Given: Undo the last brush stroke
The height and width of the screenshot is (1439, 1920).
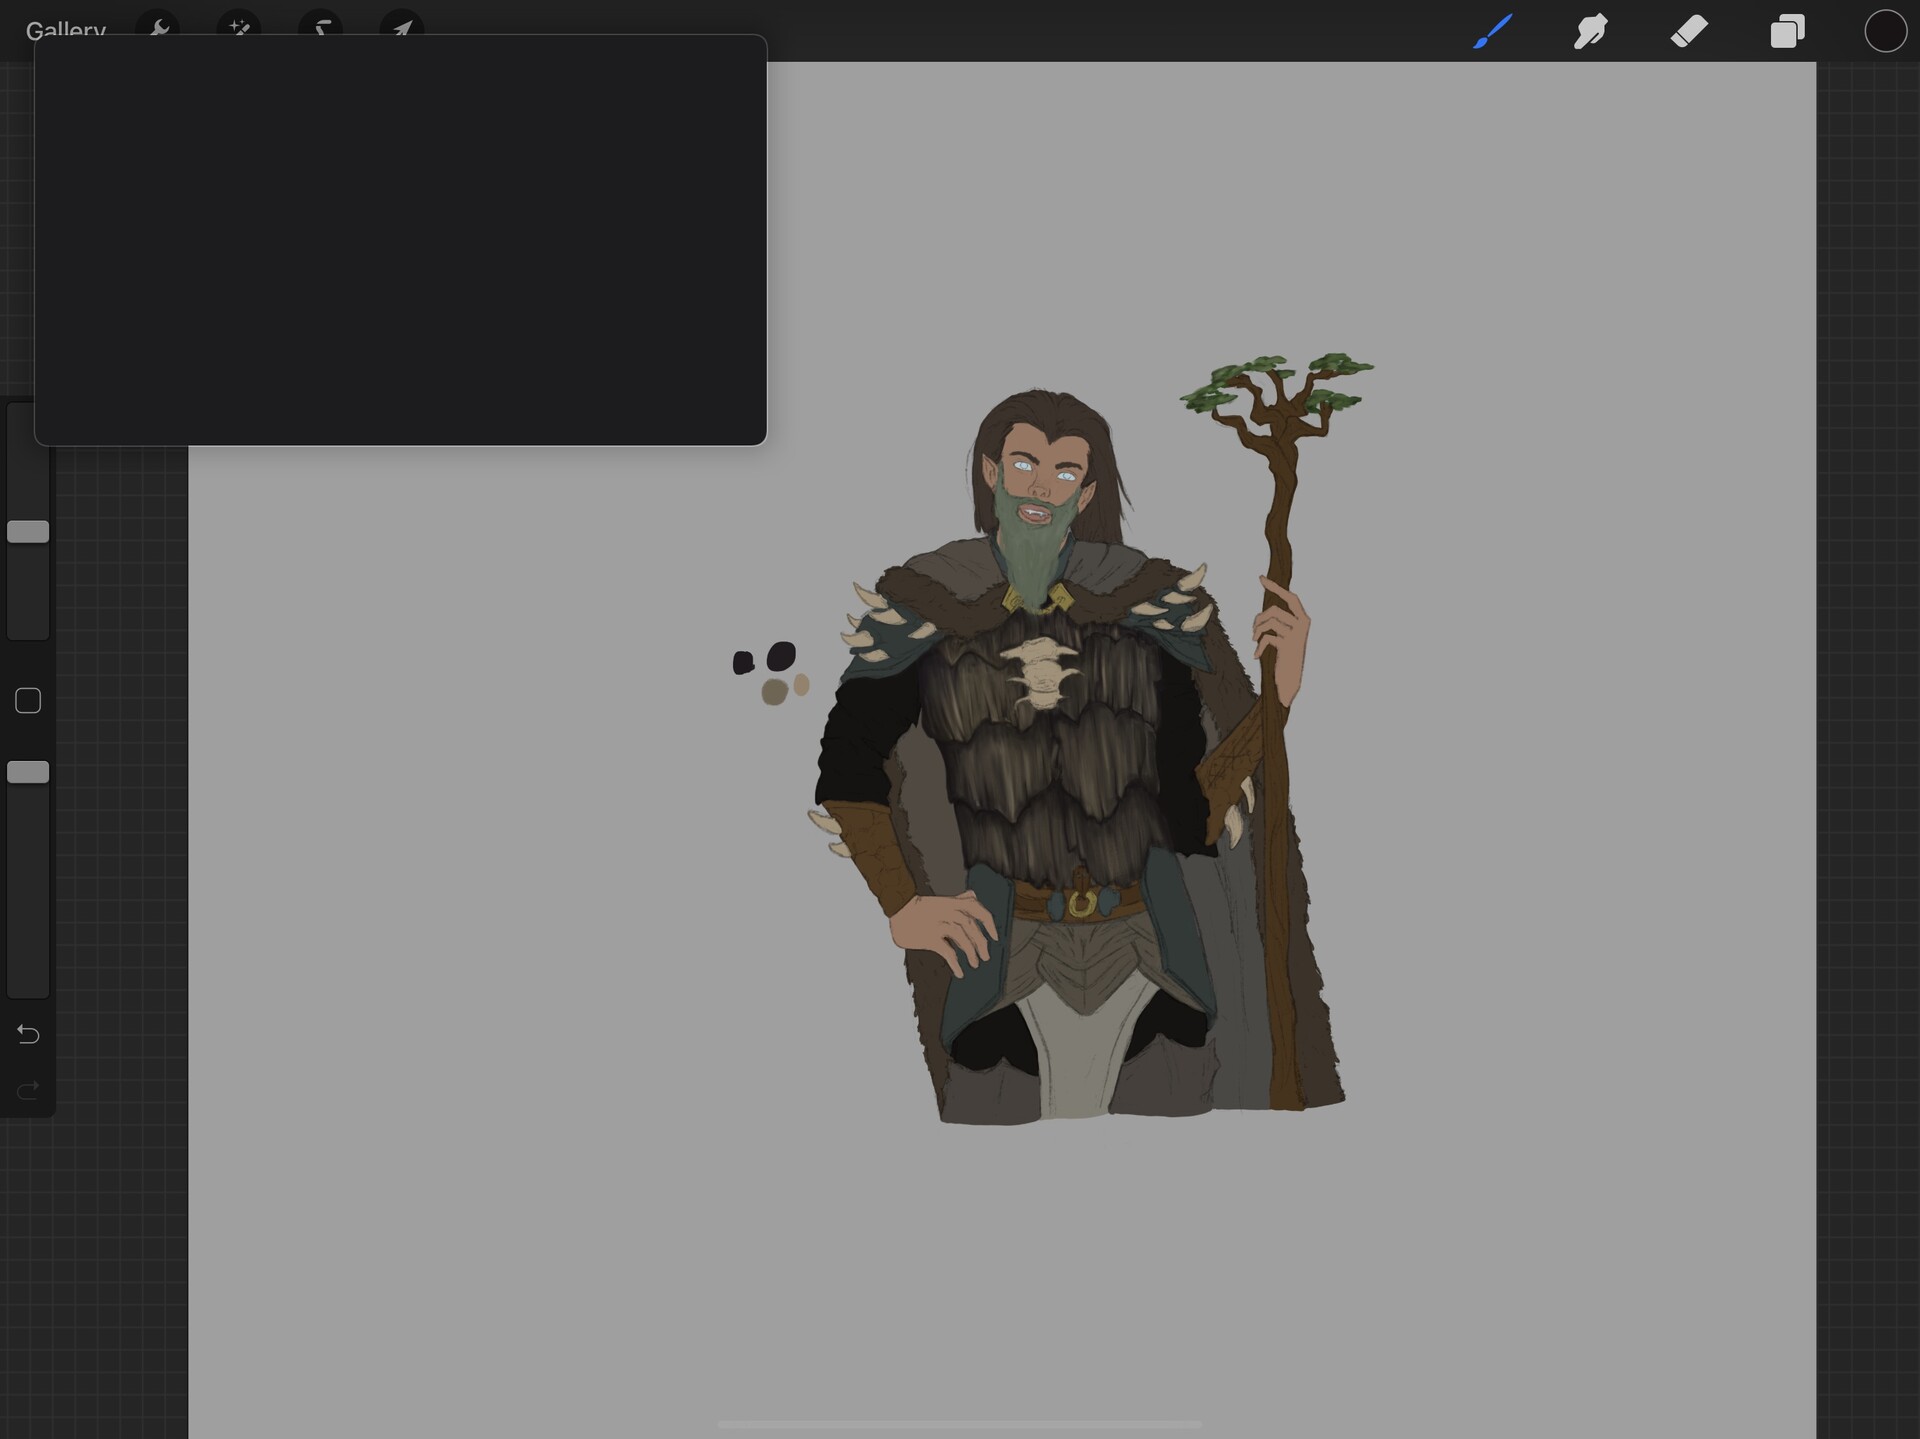Looking at the screenshot, I should [28, 1035].
